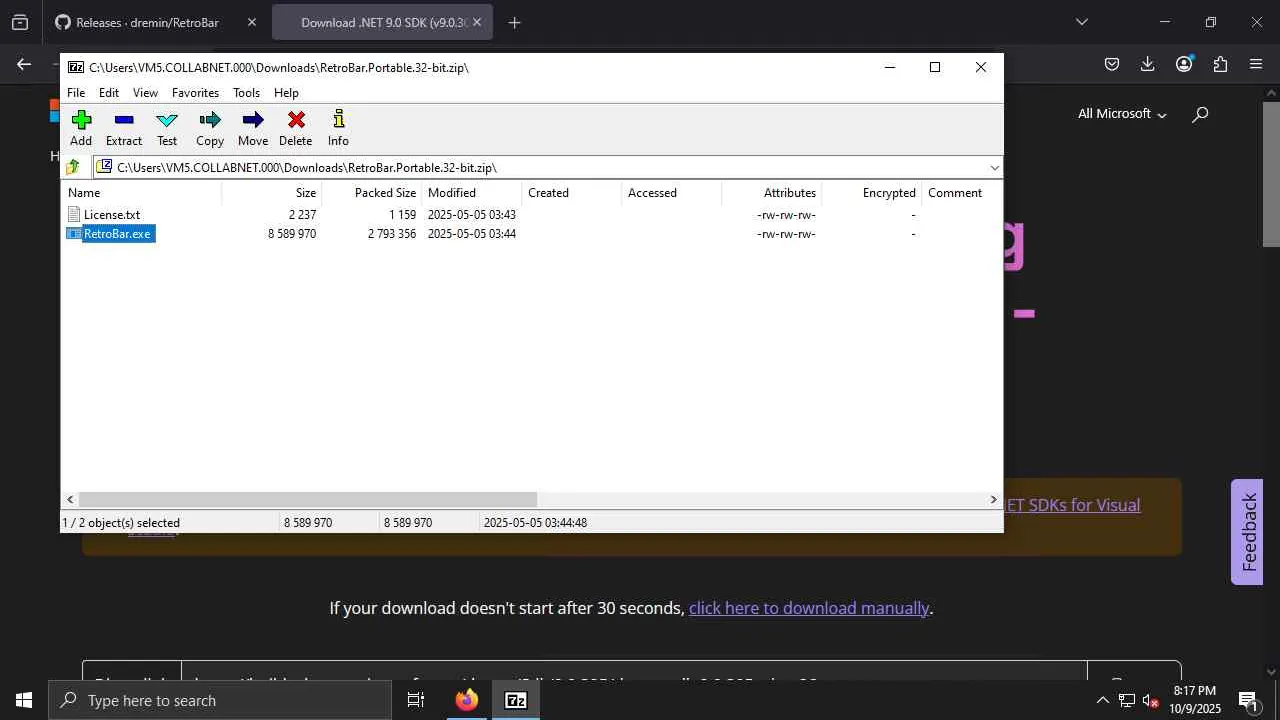Click the horizontal scrollbar thumb in 7-Zip
The height and width of the screenshot is (720, 1280).
[x=308, y=499]
